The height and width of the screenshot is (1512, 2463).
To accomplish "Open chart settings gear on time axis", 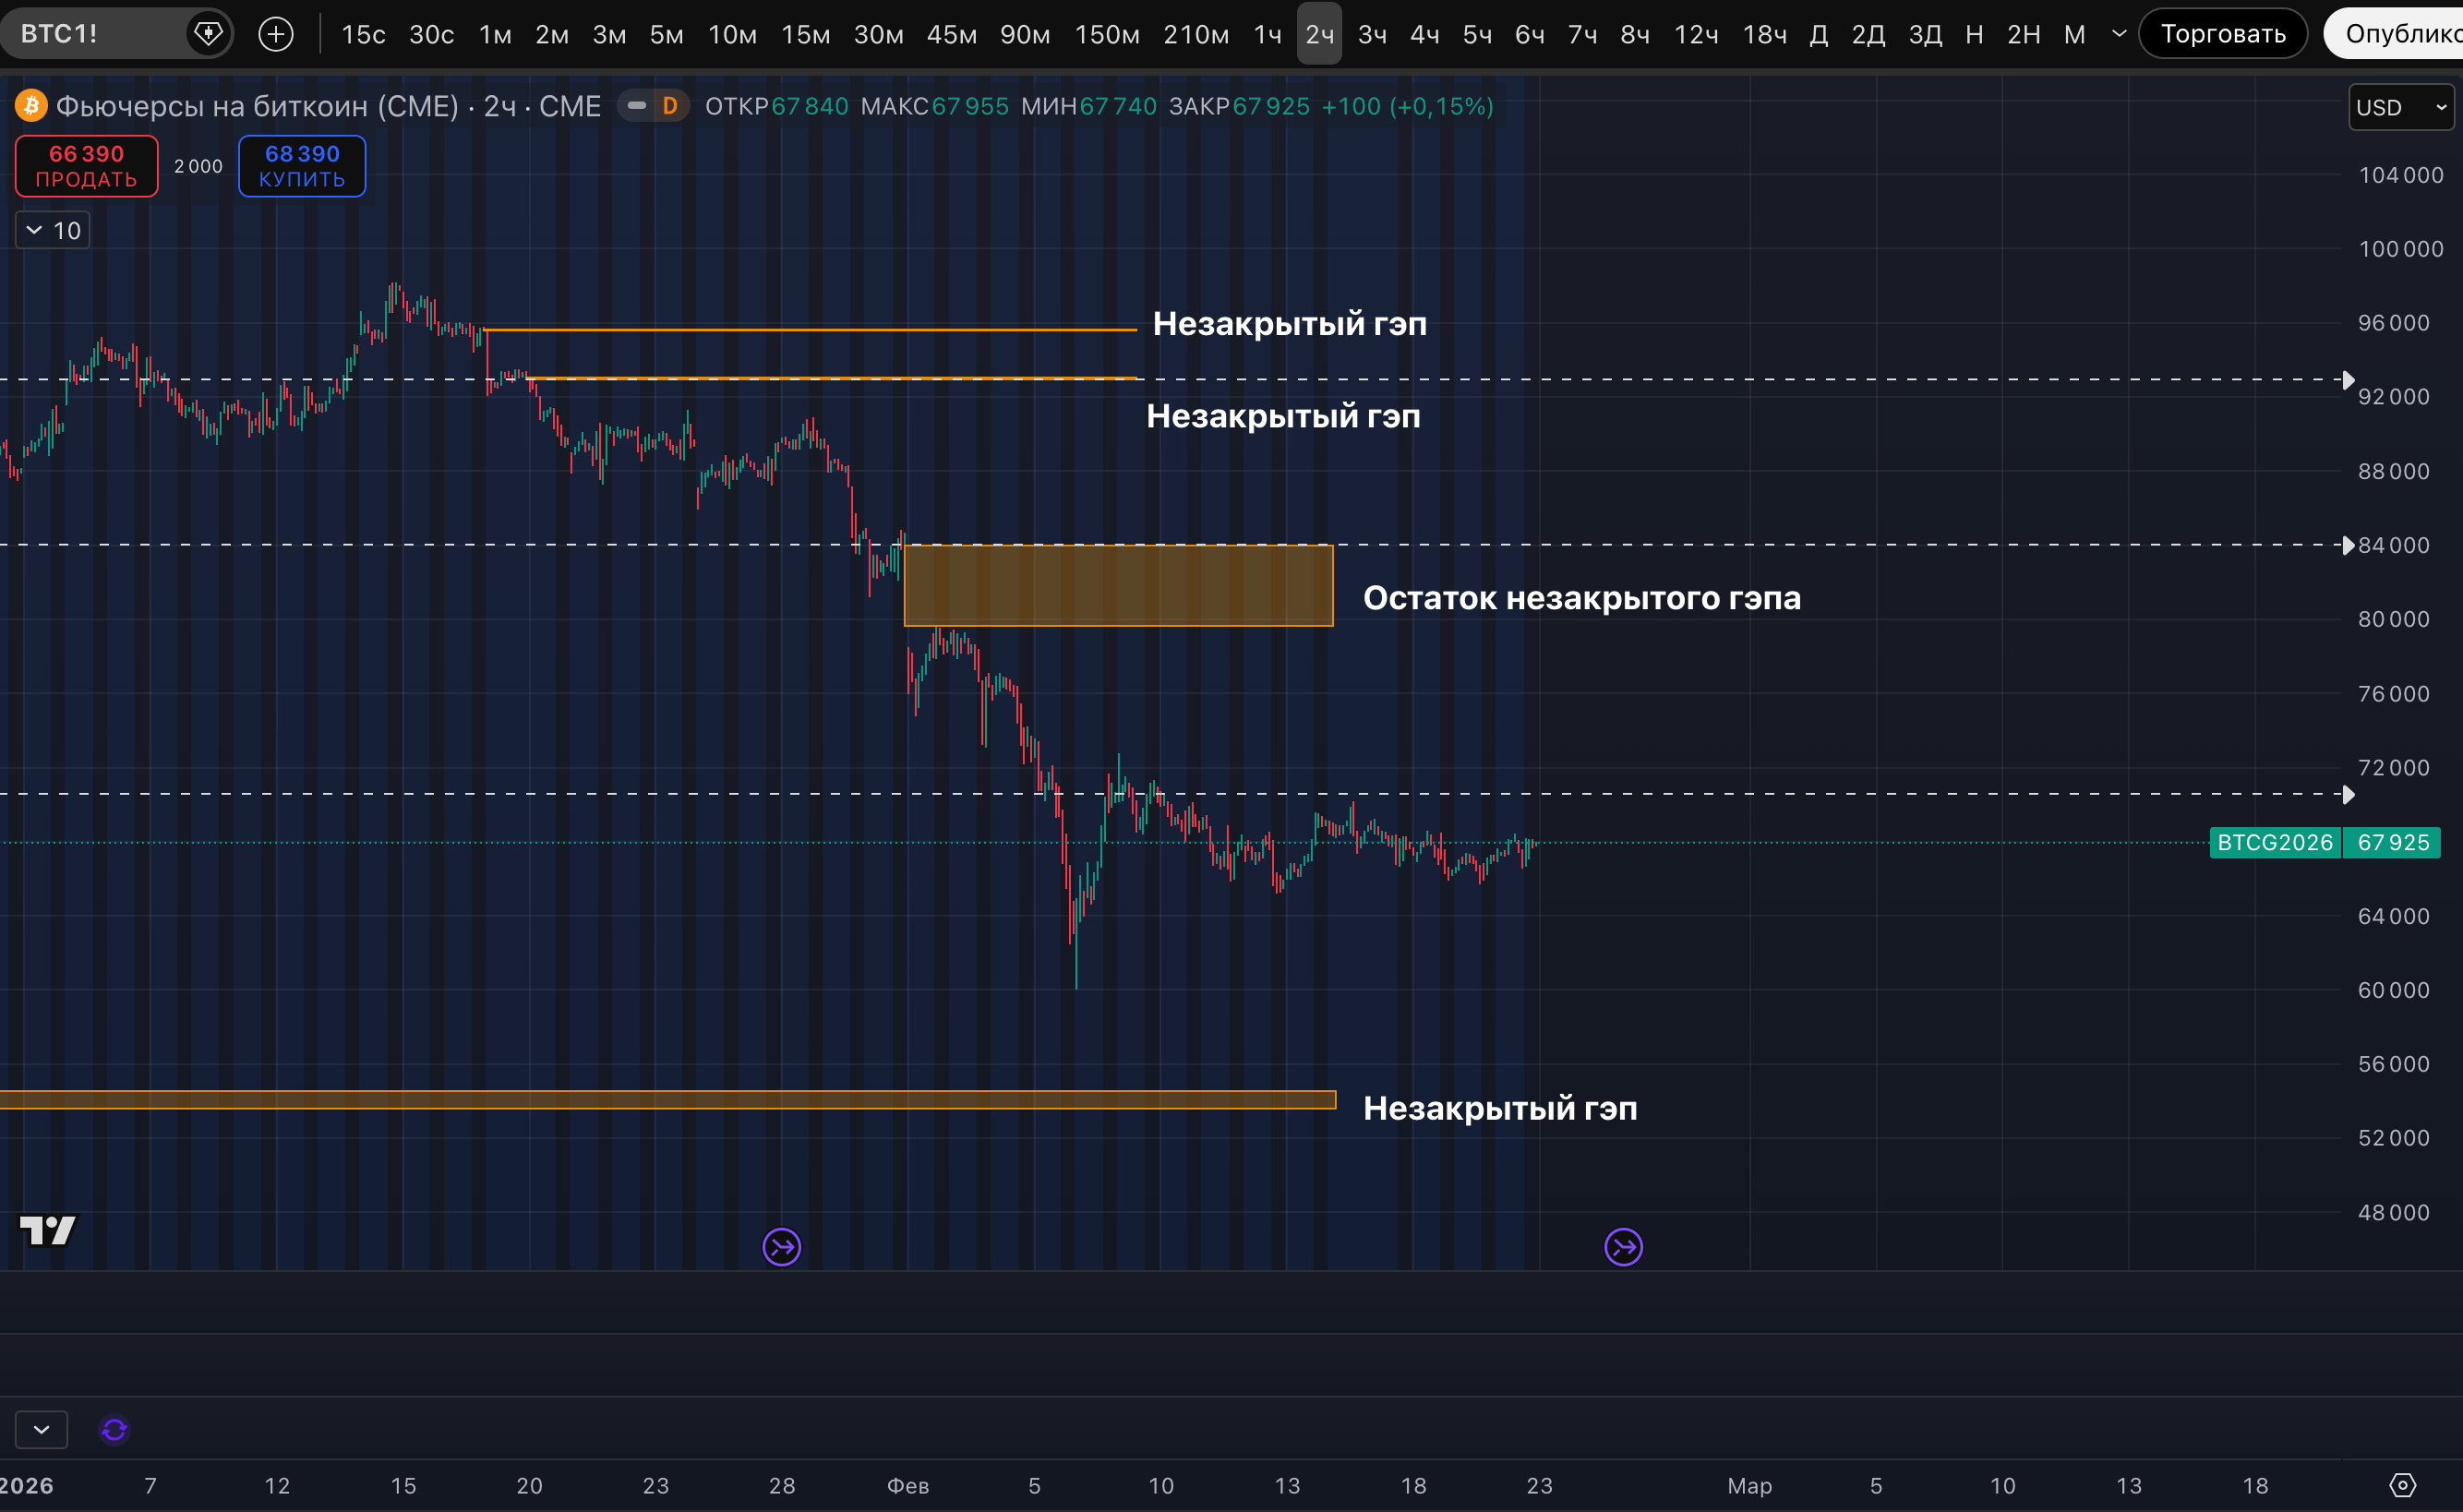I will [2402, 1485].
